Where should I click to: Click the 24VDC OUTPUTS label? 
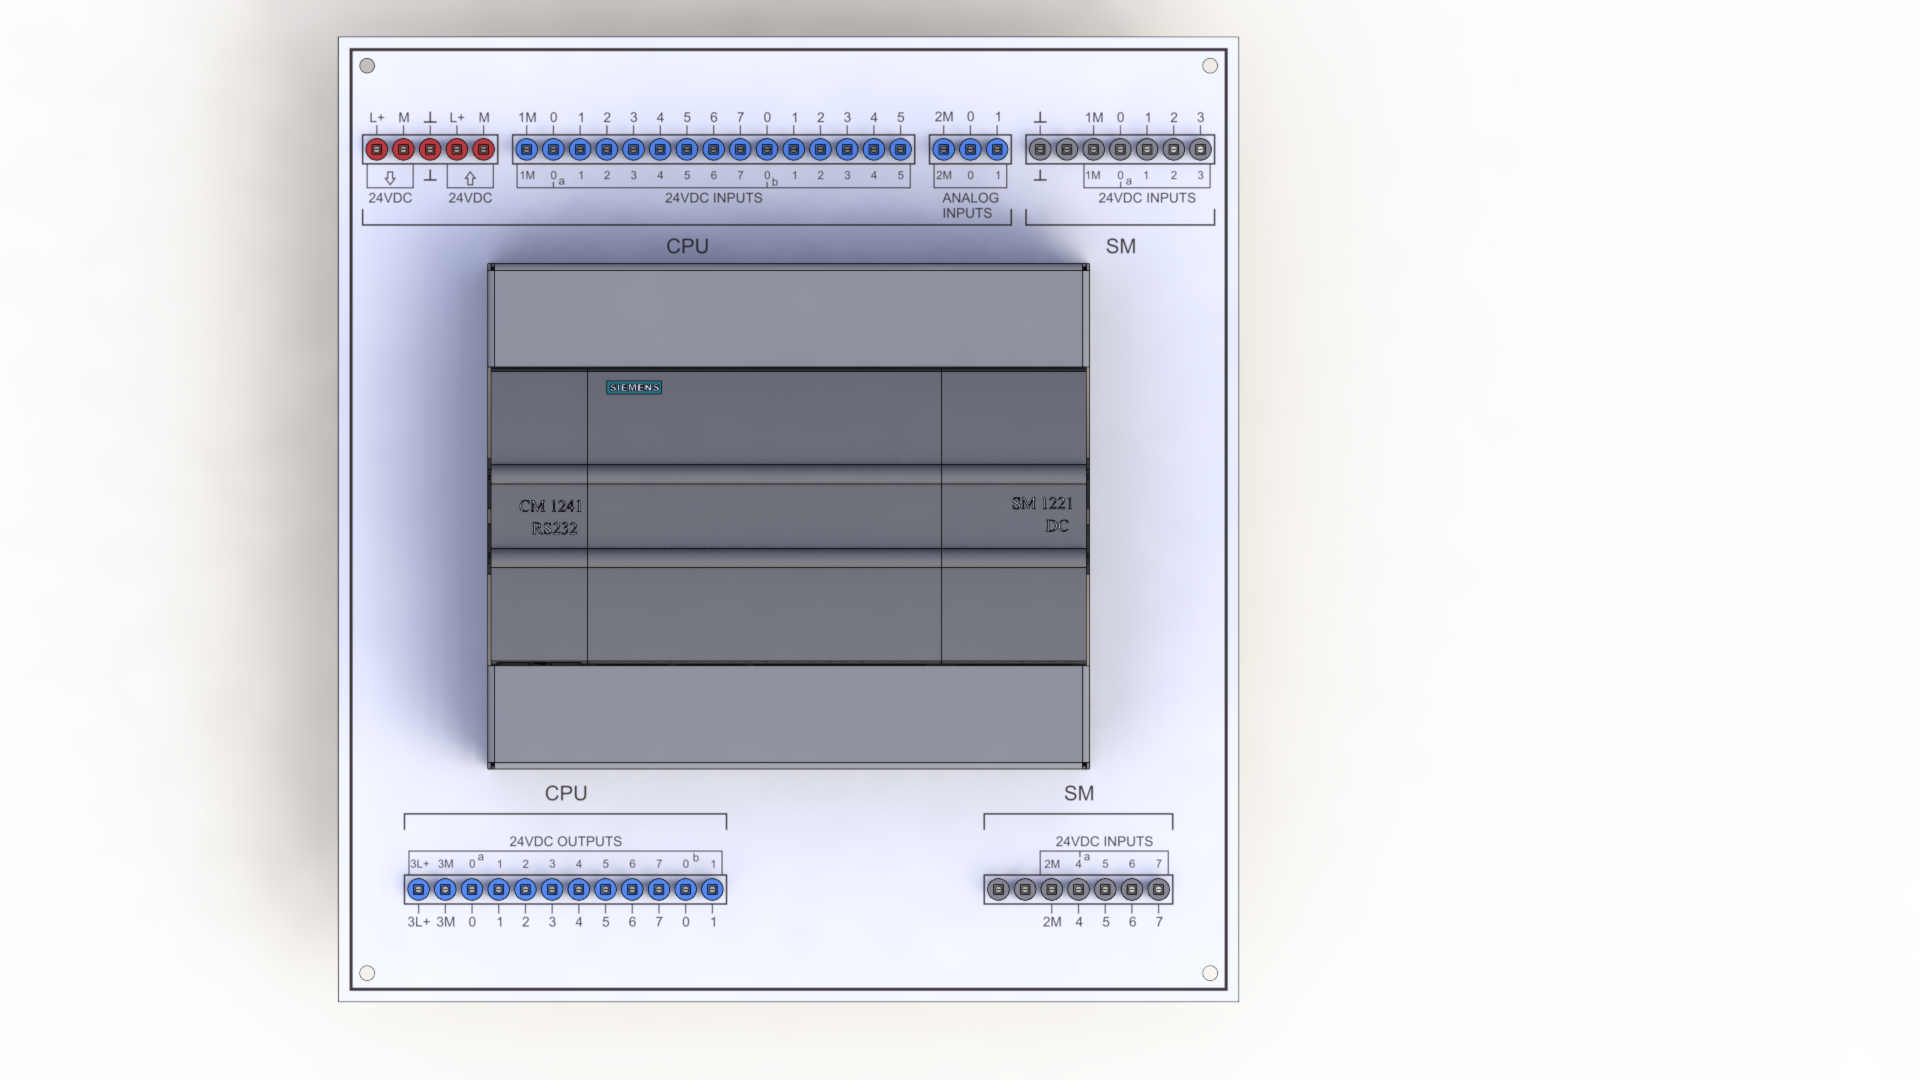tap(565, 842)
